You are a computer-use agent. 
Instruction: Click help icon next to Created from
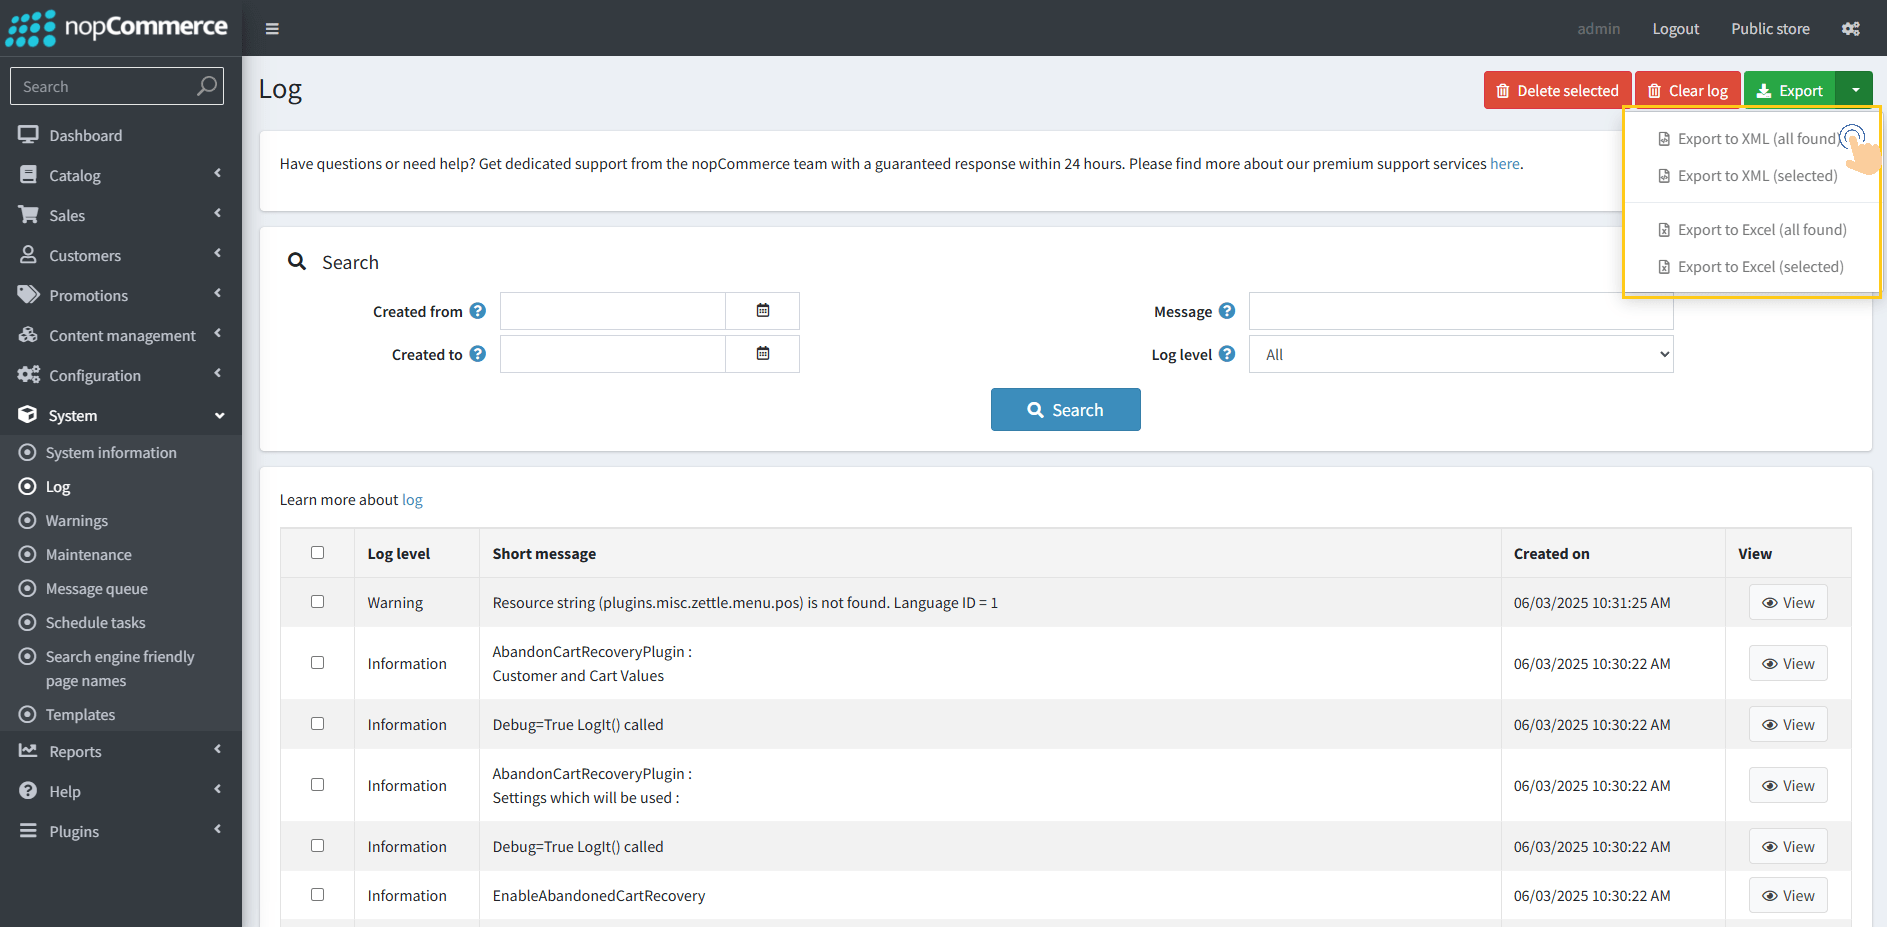478,311
